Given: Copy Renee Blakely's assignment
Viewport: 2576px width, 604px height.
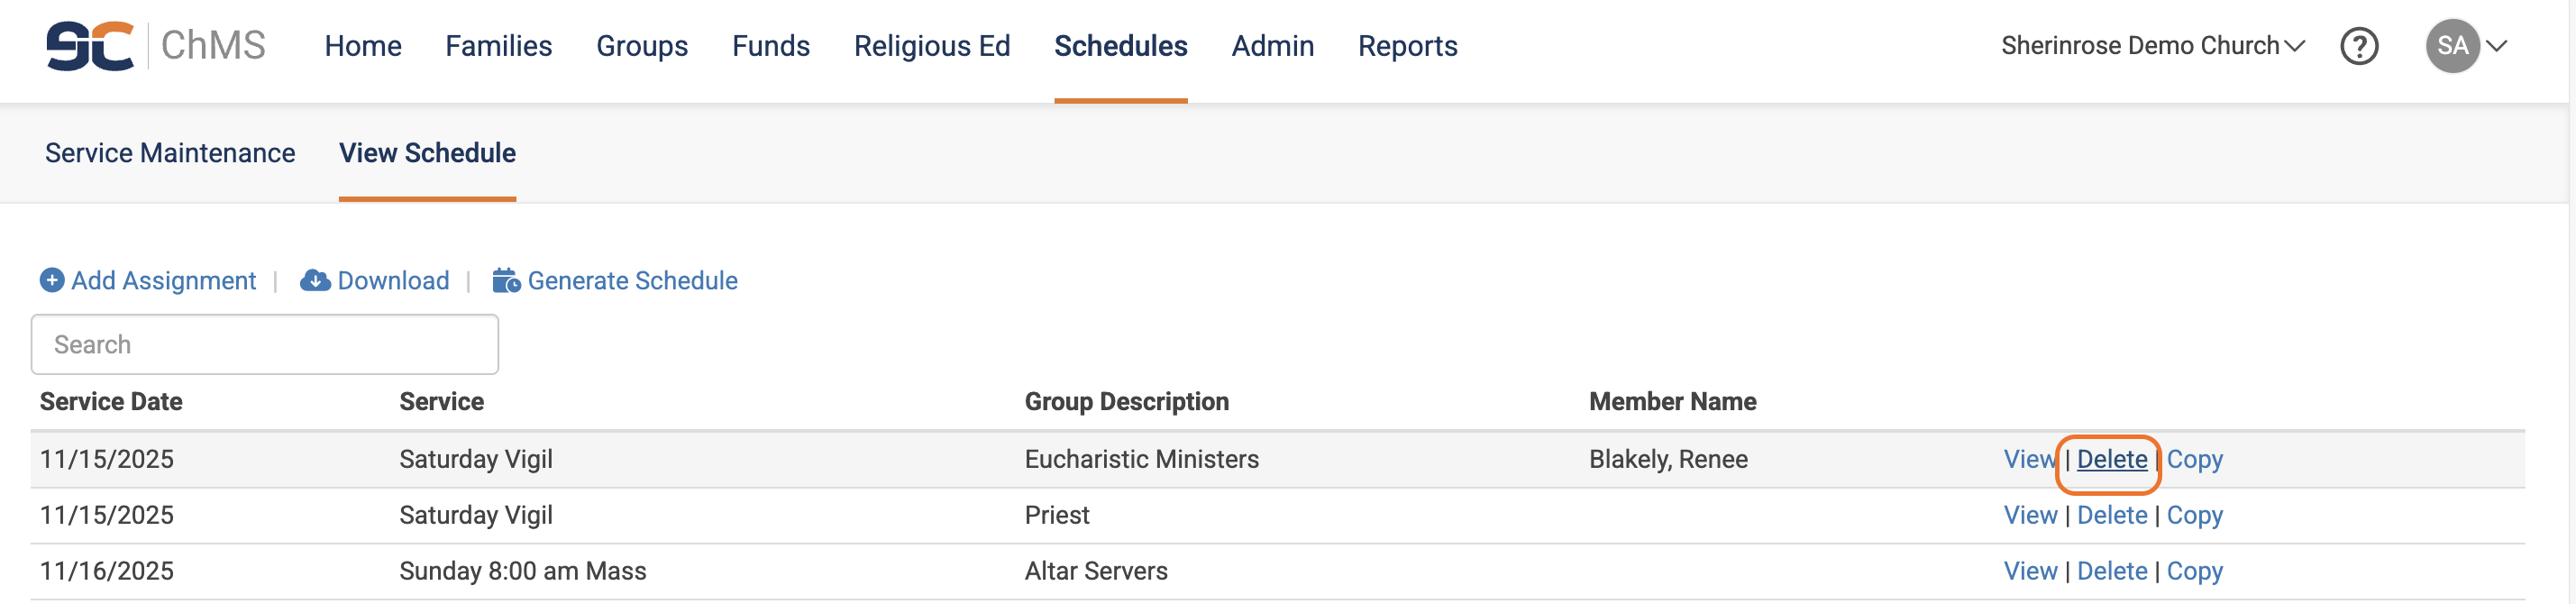Looking at the screenshot, I should click(x=2194, y=460).
